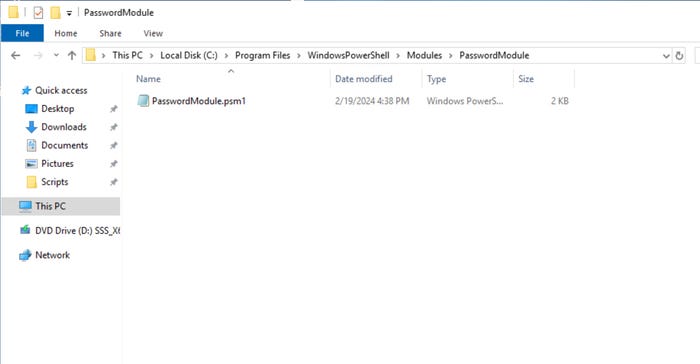Select PasswordModule in breadcrumb path
The height and width of the screenshot is (364, 700).
(494, 55)
